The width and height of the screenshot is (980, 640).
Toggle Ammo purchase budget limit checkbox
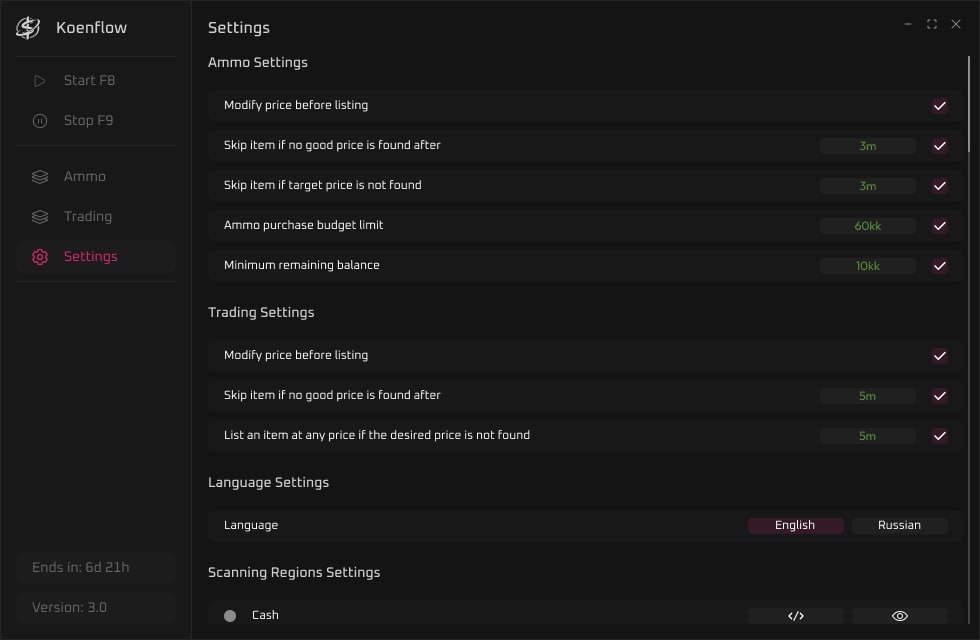click(939, 226)
